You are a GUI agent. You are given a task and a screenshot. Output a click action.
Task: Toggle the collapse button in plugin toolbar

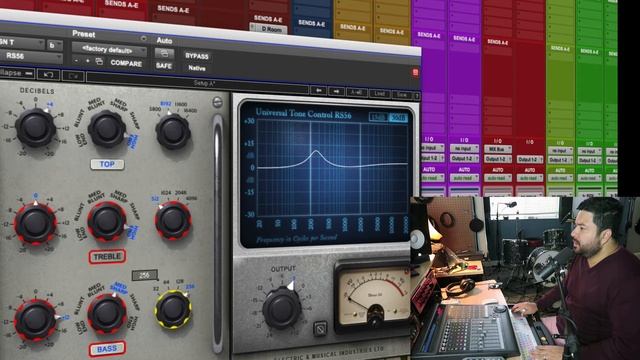[x=17, y=73]
